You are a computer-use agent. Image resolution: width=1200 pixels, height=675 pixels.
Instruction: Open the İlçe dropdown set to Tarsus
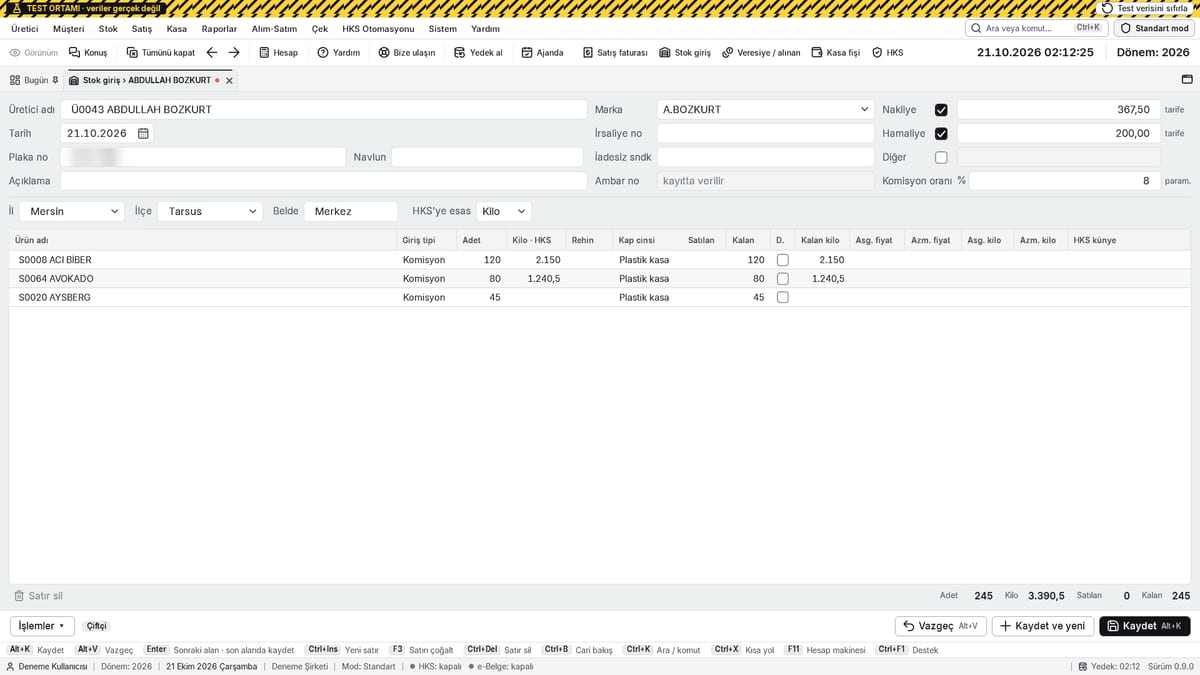click(210, 212)
